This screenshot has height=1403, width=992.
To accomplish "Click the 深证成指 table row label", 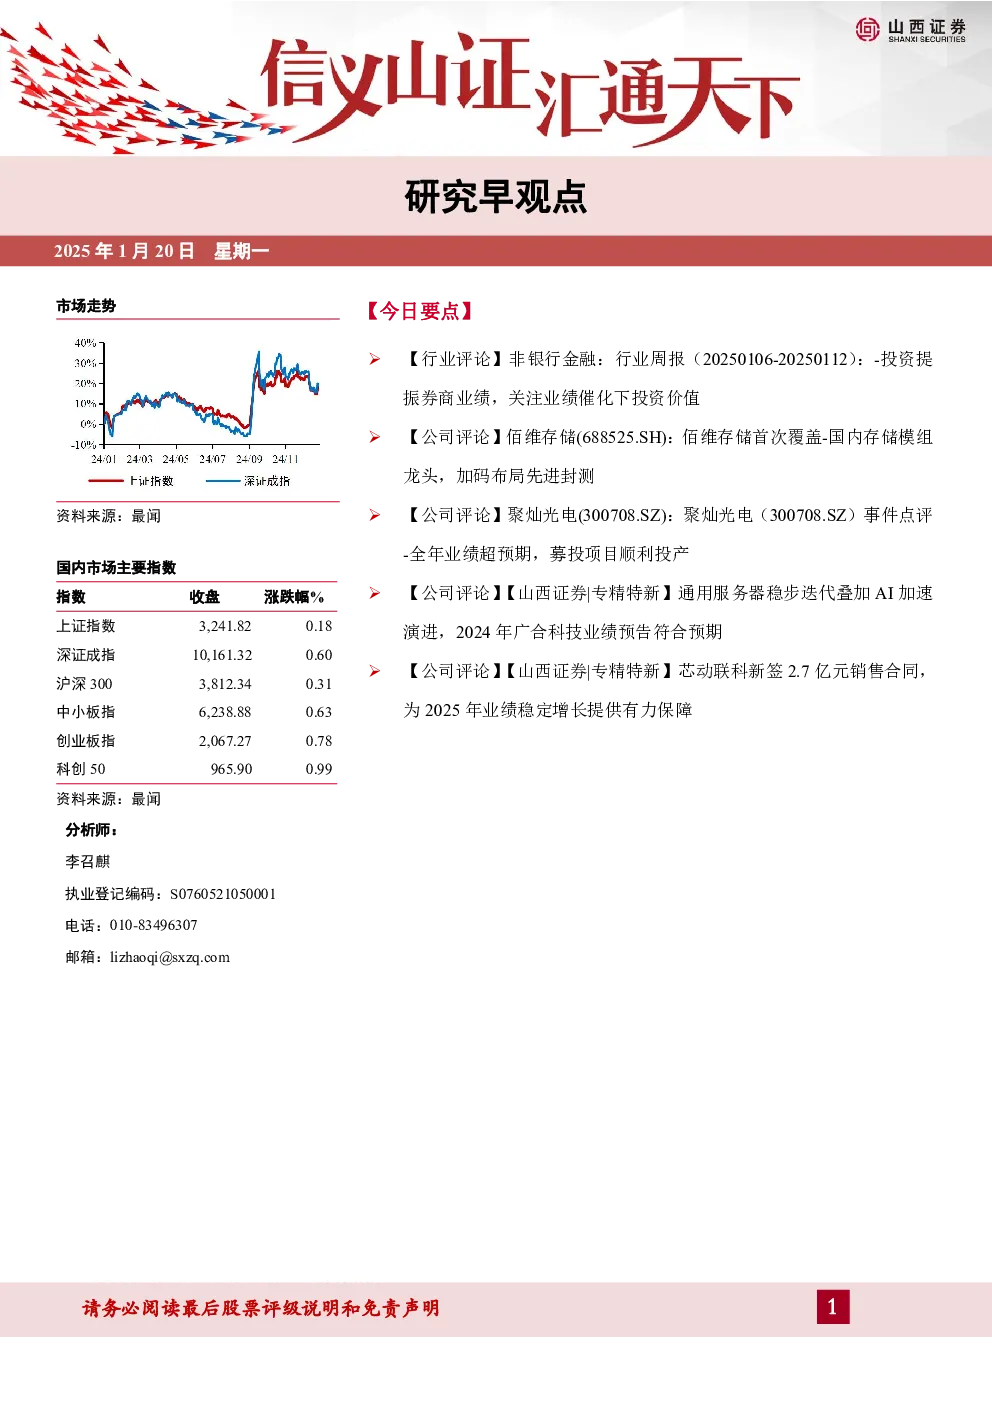I will (x=86, y=655).
